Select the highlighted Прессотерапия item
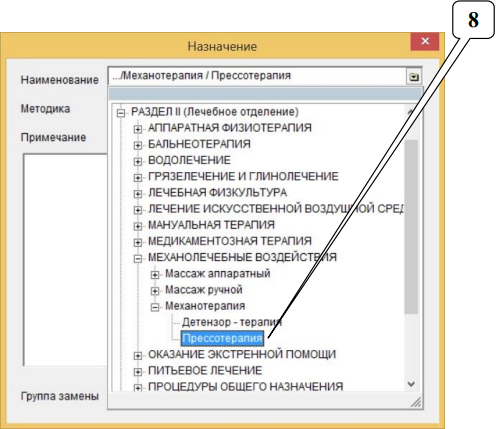Screen dimensions: 496x429 tap(222, 338)
